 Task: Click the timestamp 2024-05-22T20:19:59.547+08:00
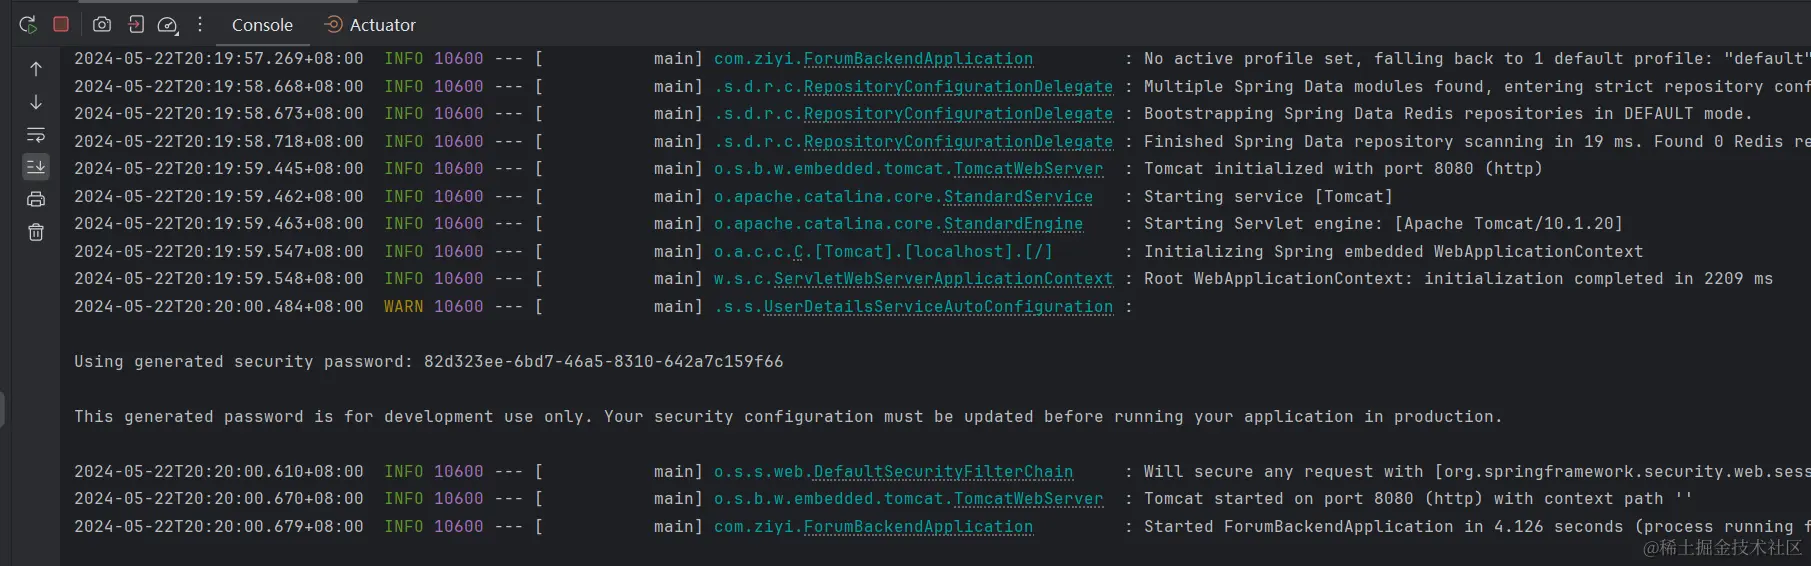click(219, 252)
